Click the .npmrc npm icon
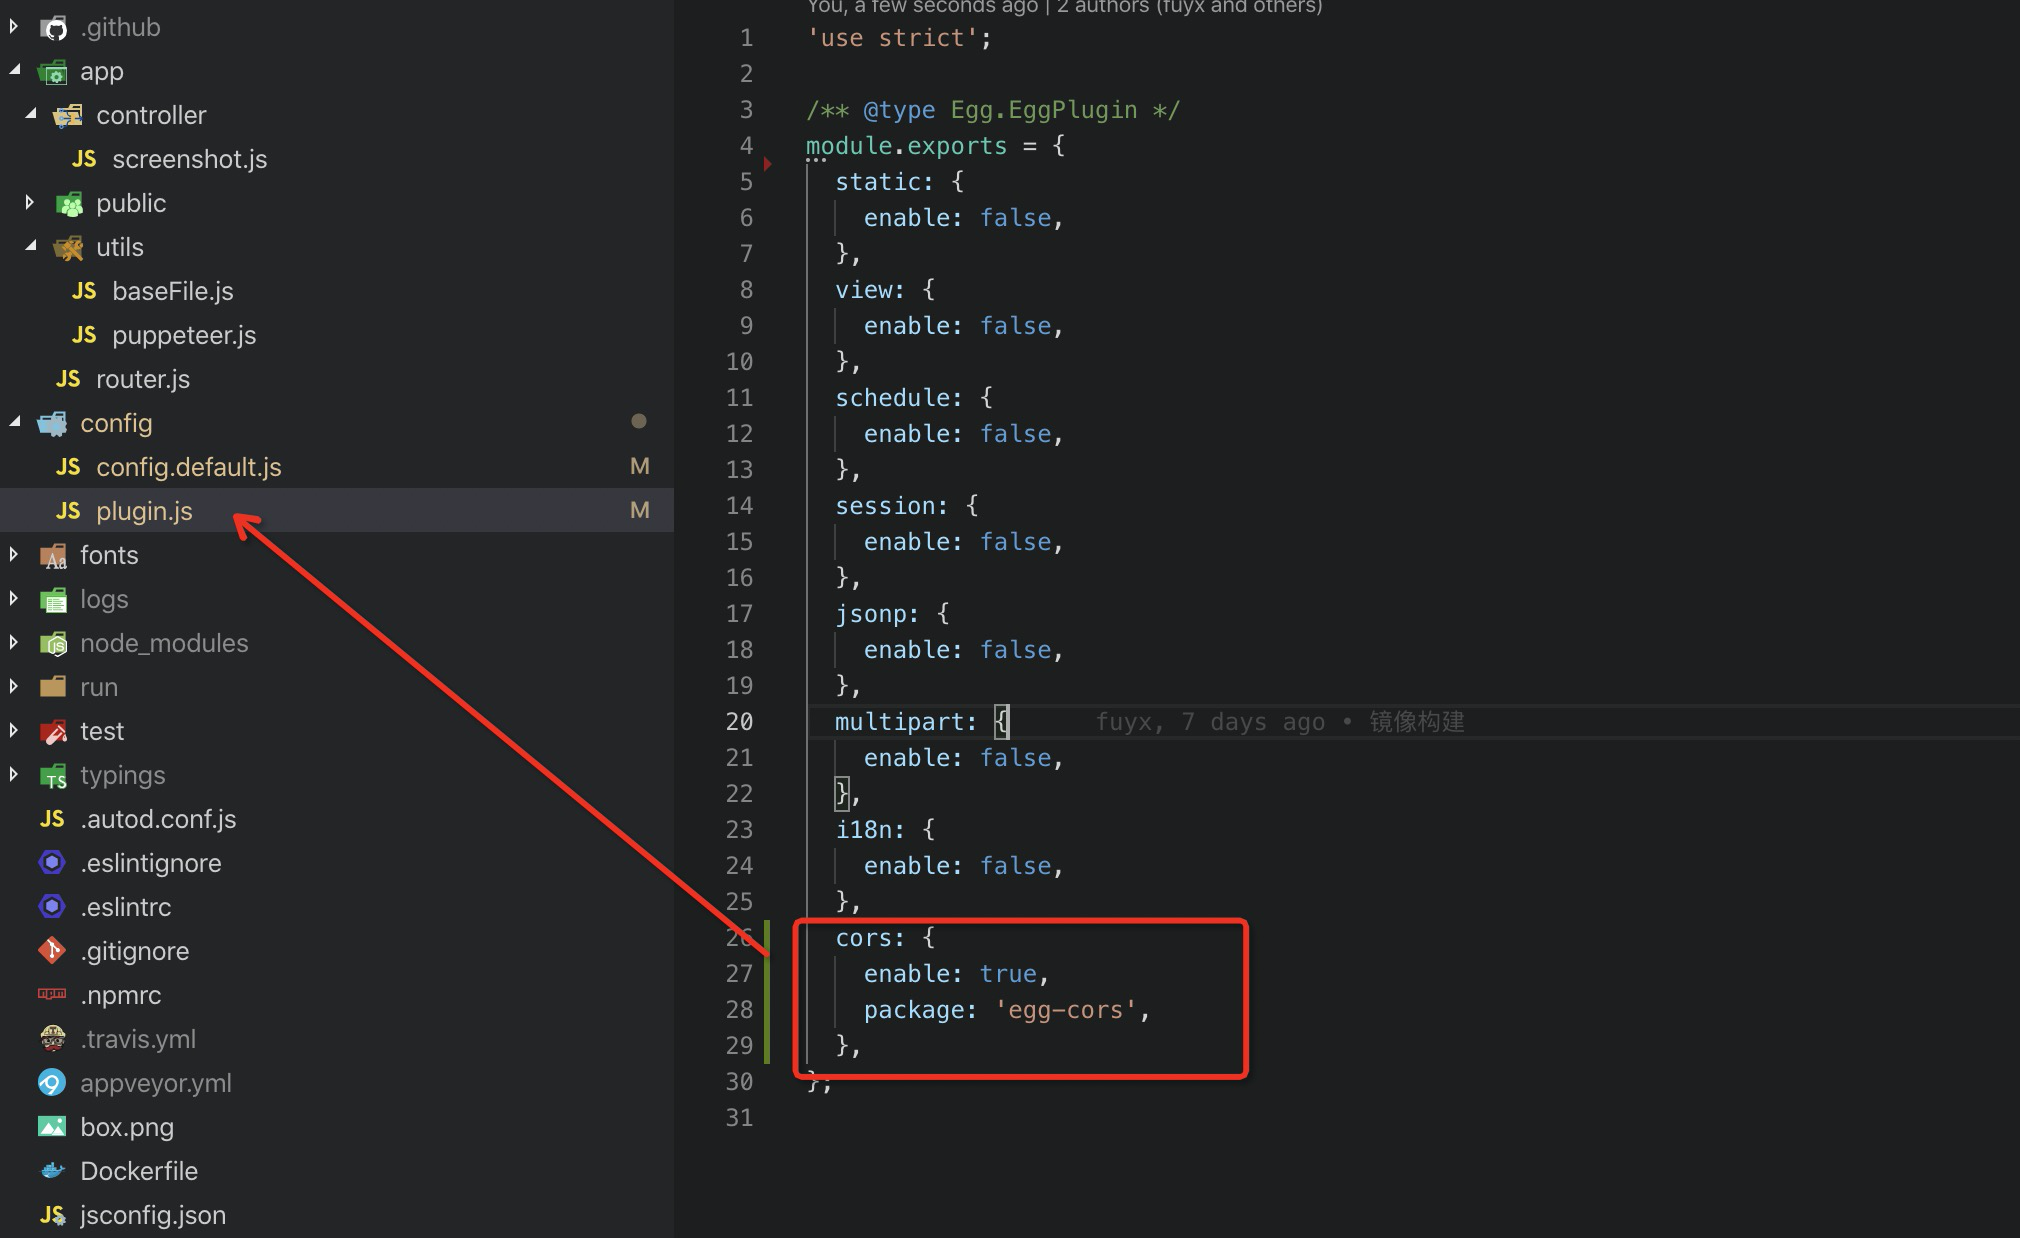Screen dimensions: 2020x1238 pos(52,994)
